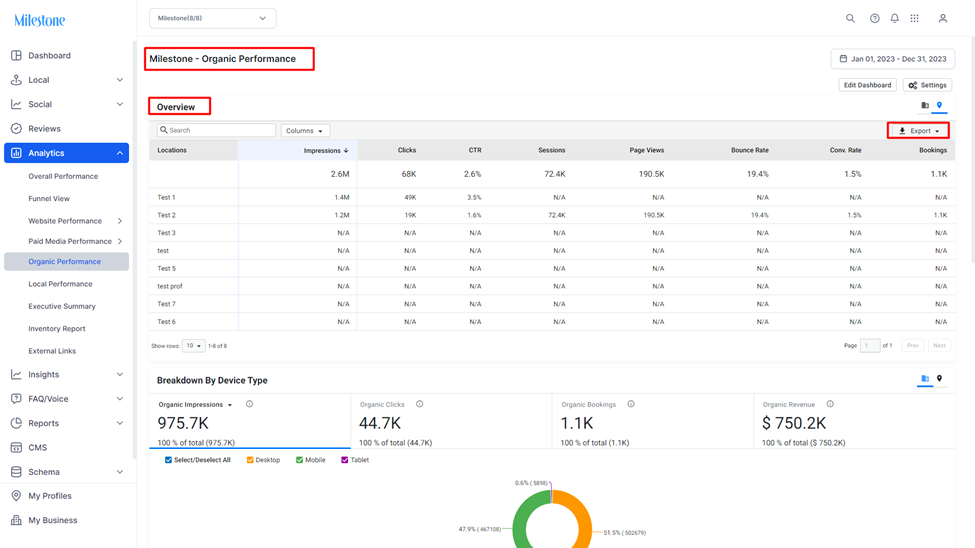Viewport: 975px width, 548px height.
Task: Open Funnel View in the sidebar
Action: (x=49, y=199)
